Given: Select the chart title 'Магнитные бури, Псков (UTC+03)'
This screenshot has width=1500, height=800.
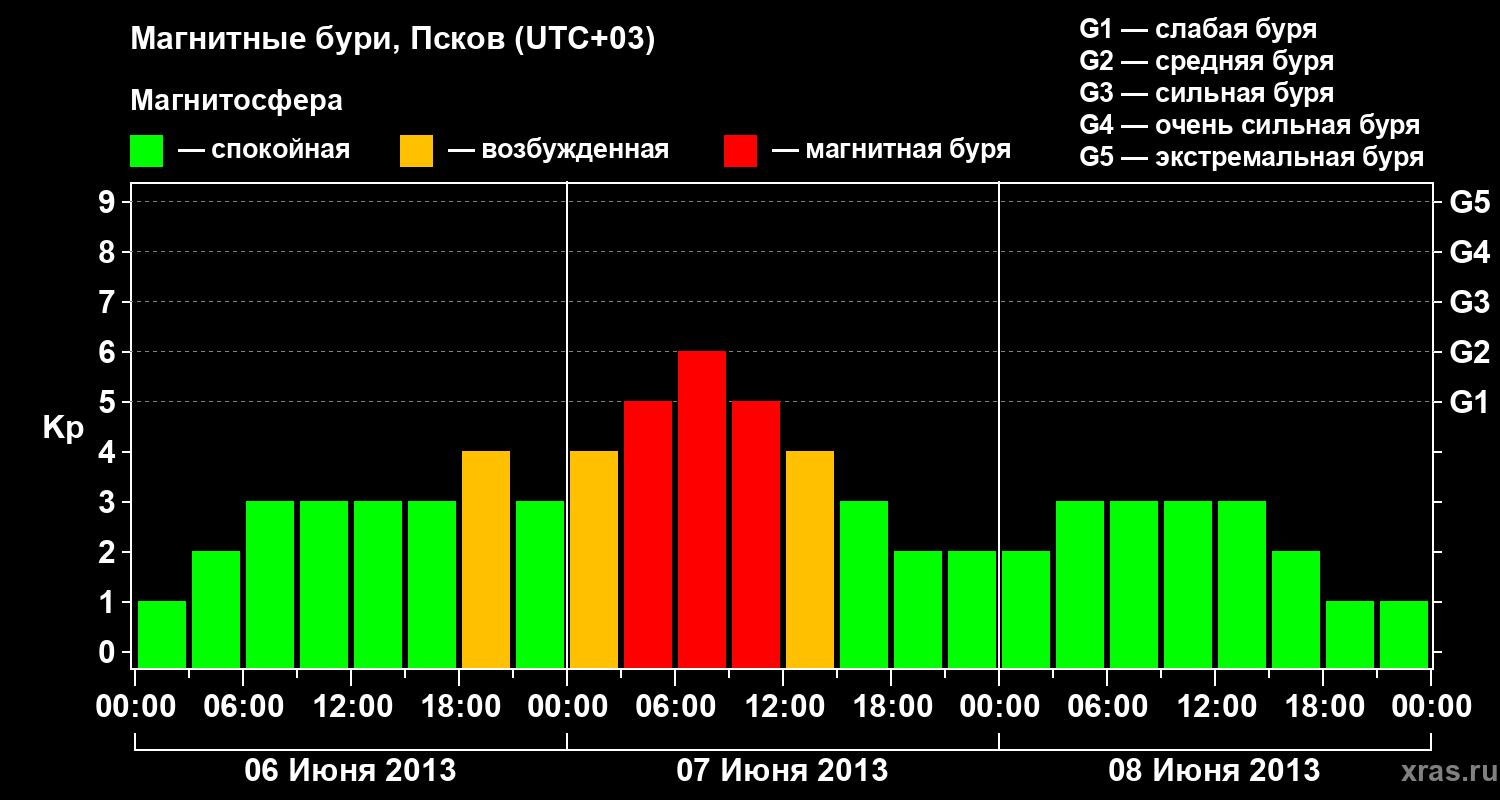Looking at the screenshot, I should pos(393,40).
